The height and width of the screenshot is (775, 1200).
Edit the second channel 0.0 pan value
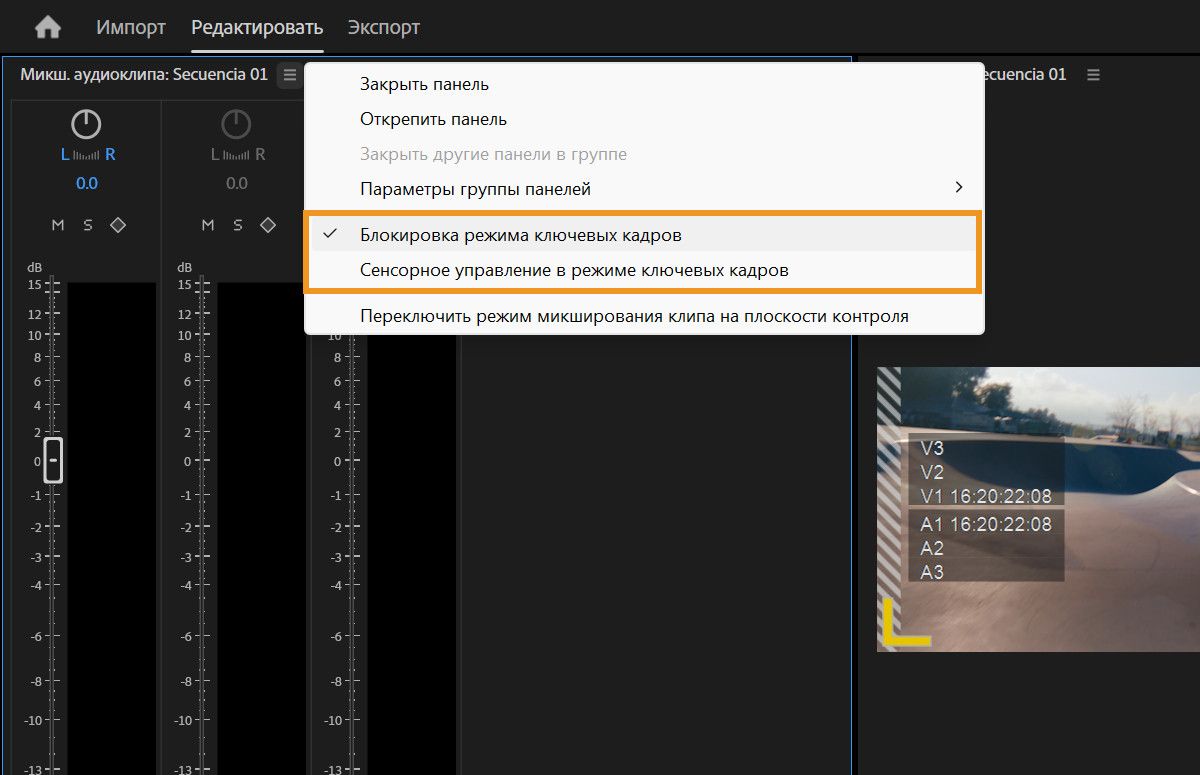(x=237, y=183)
